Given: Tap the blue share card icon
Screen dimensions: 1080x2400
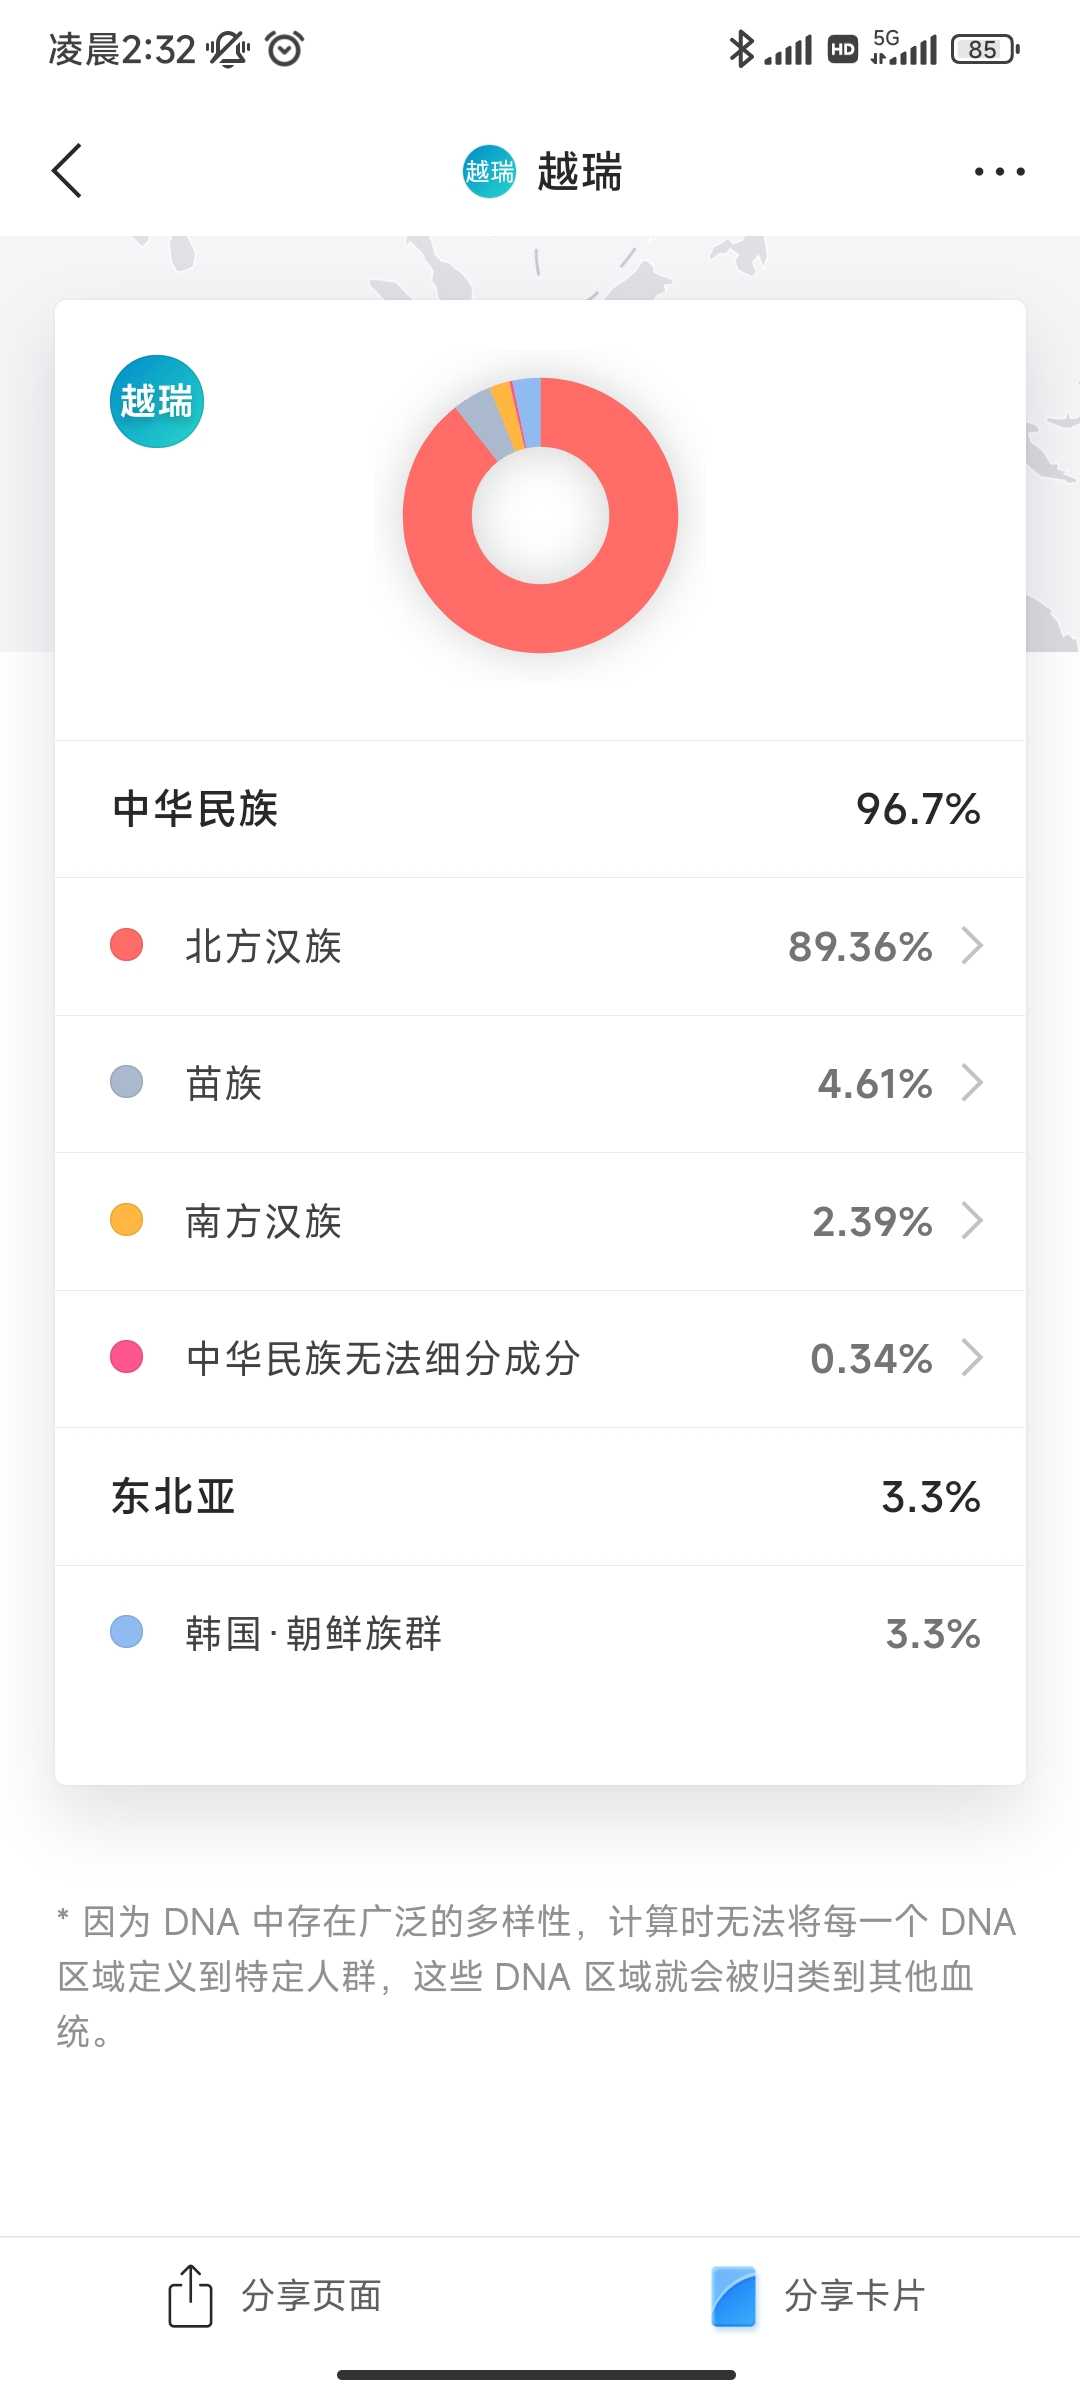Looking at the screenshot, I should tap(734, 2296).
